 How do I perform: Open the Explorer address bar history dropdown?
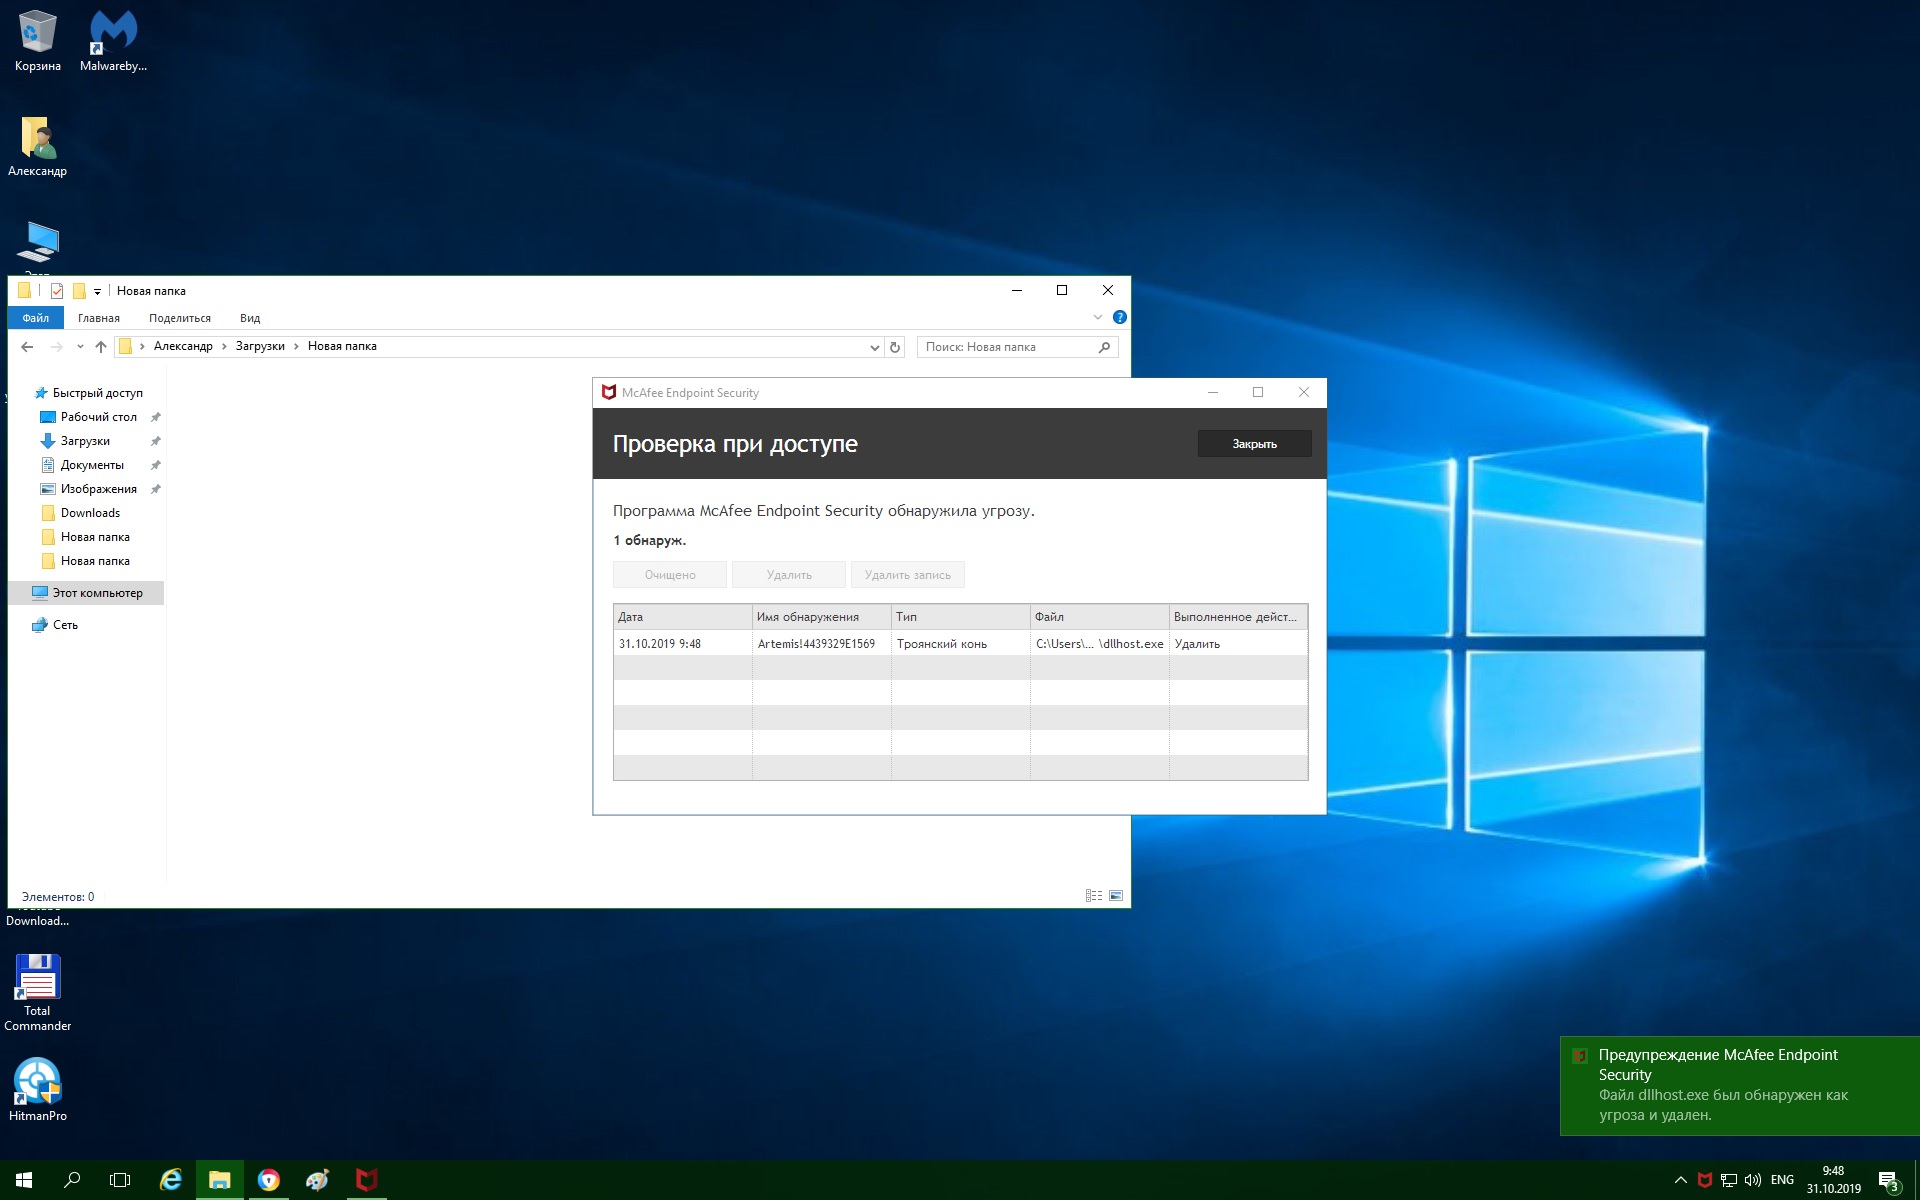tap(875, 347)
